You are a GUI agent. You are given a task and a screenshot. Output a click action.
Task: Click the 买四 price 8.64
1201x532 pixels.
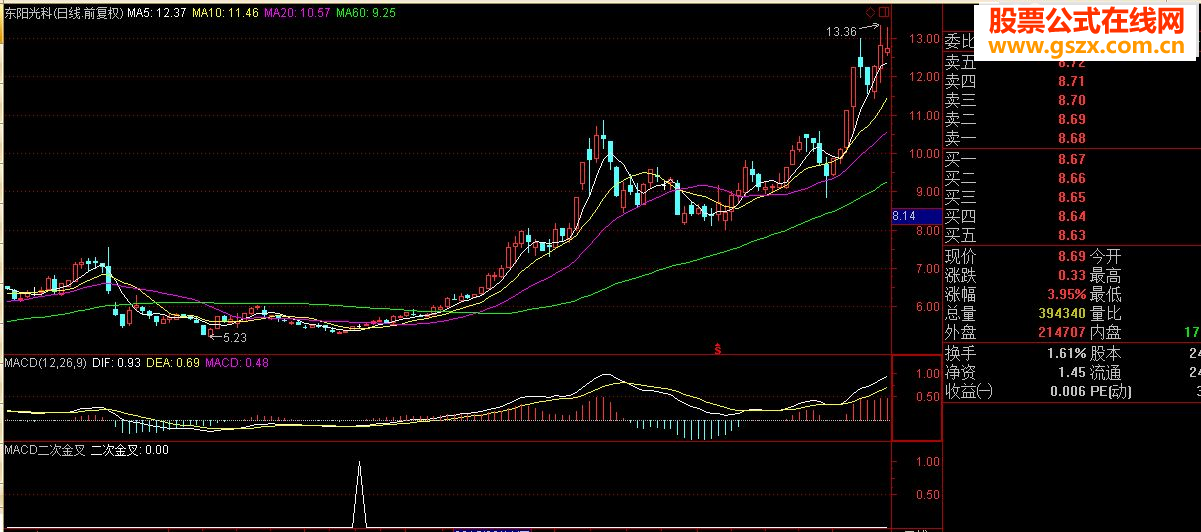(x=1071, y=216)
